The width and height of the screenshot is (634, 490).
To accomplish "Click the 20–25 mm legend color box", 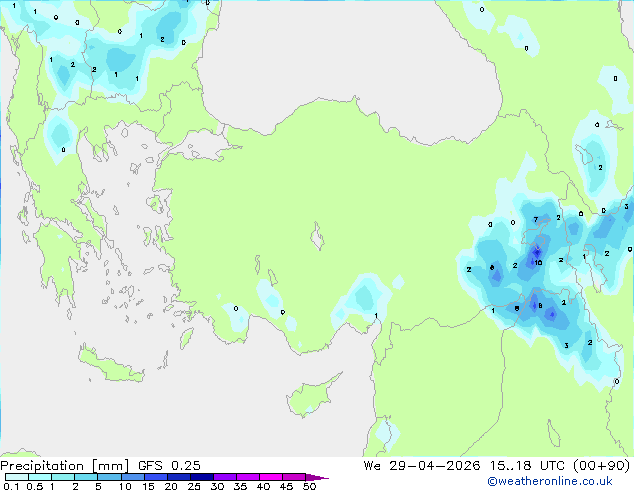I will (178, 477).
